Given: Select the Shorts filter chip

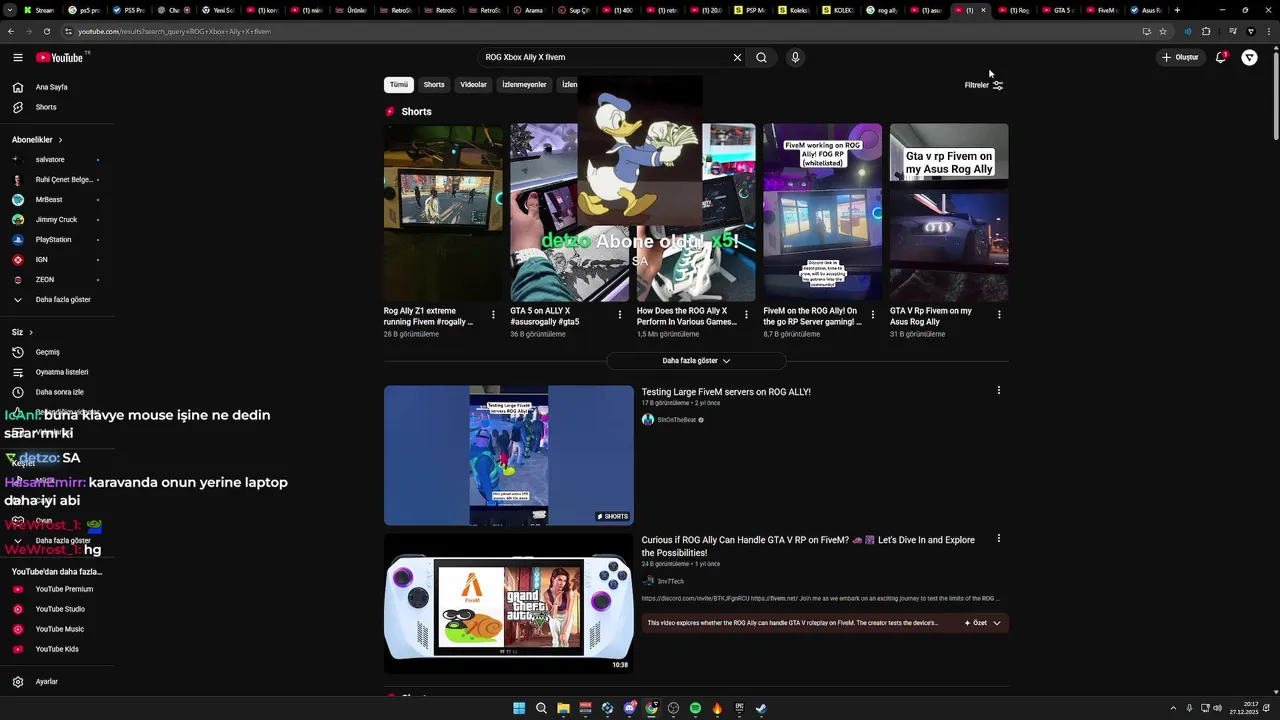Looking at the screenshot, I should 434,85.
